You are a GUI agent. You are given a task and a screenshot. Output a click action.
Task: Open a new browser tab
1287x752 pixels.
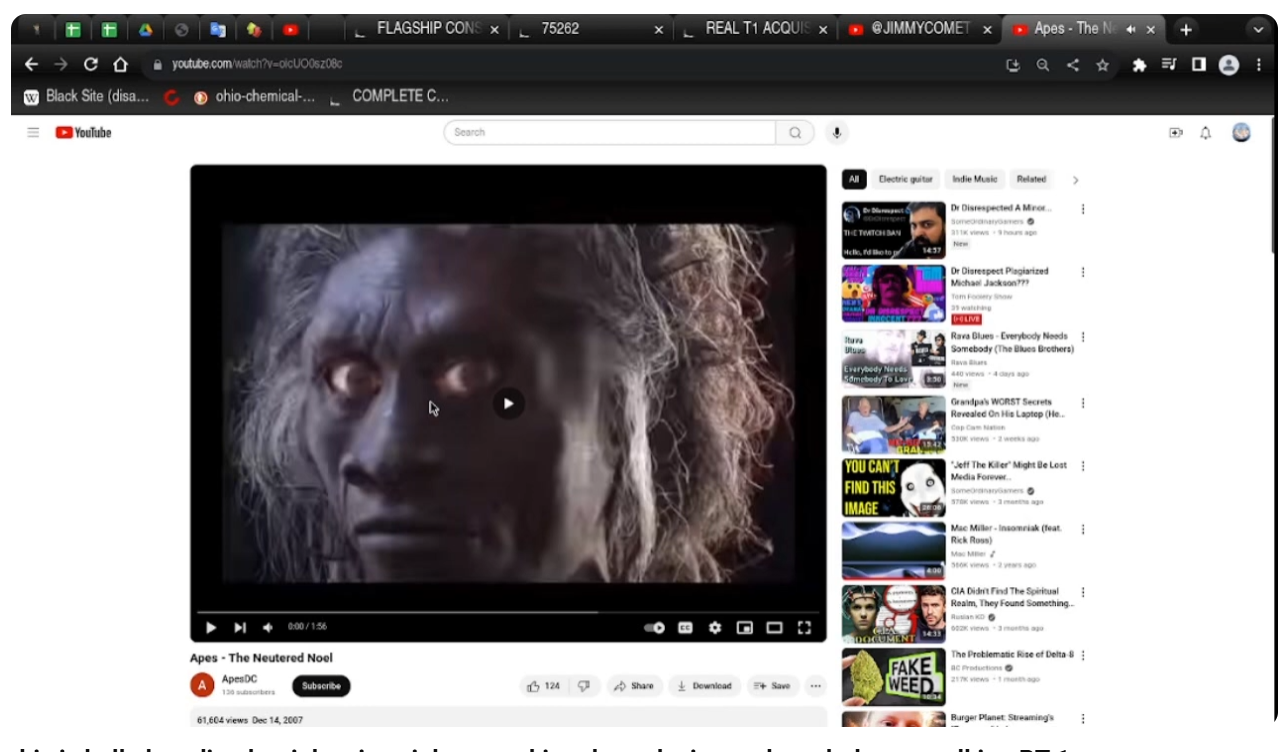(1186, 29)
